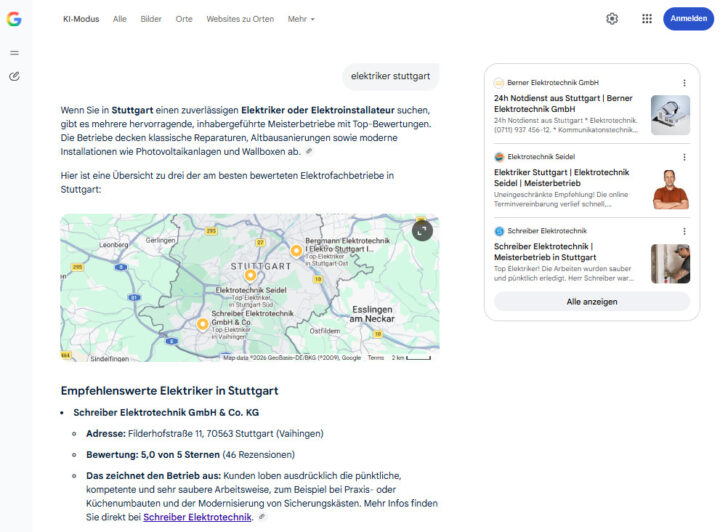Open options menu for Berner Elektrotechnik GmbH
The image size is (720, 532).
[x=684, y=83]
